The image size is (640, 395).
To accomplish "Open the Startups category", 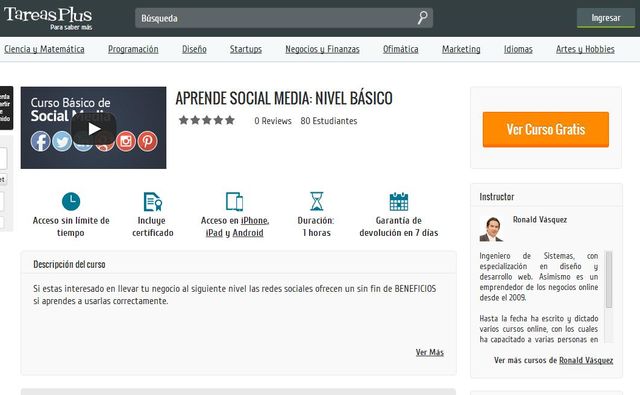I will tap(246, 49).
